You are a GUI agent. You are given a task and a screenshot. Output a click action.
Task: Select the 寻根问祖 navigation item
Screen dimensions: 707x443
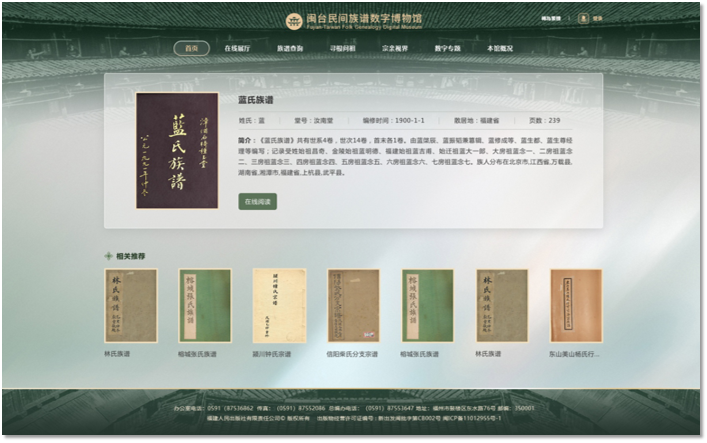(343, 48)
